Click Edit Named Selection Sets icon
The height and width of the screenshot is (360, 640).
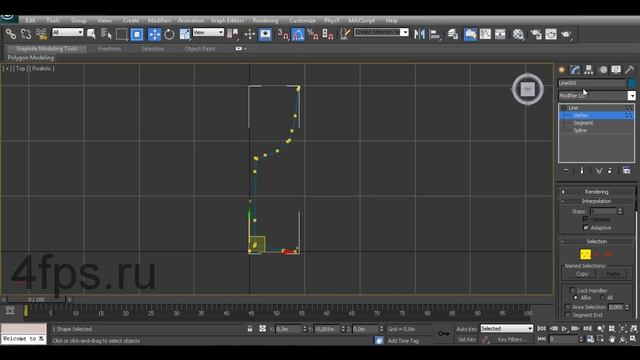[x=345, y=34]
